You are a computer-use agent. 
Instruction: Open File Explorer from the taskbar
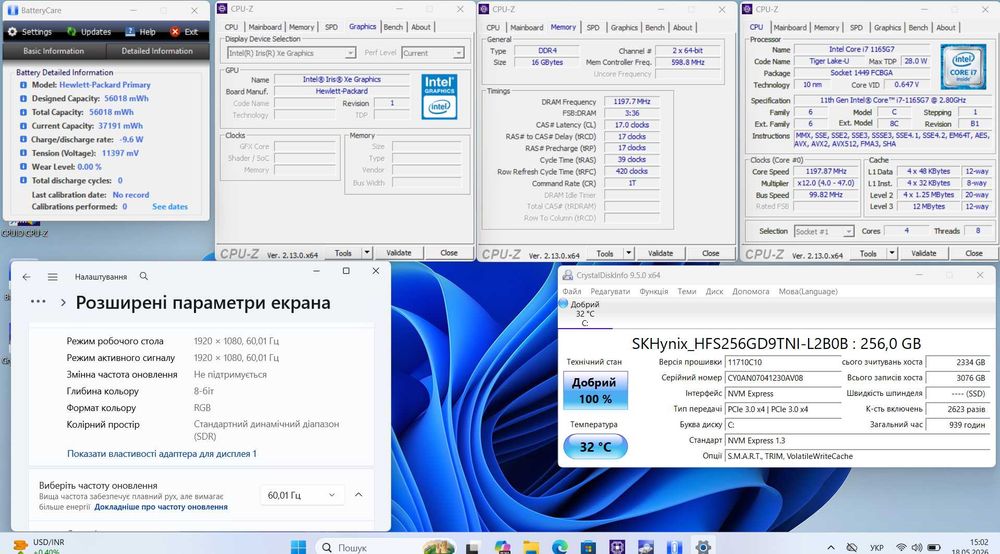(x=531, y=547)
